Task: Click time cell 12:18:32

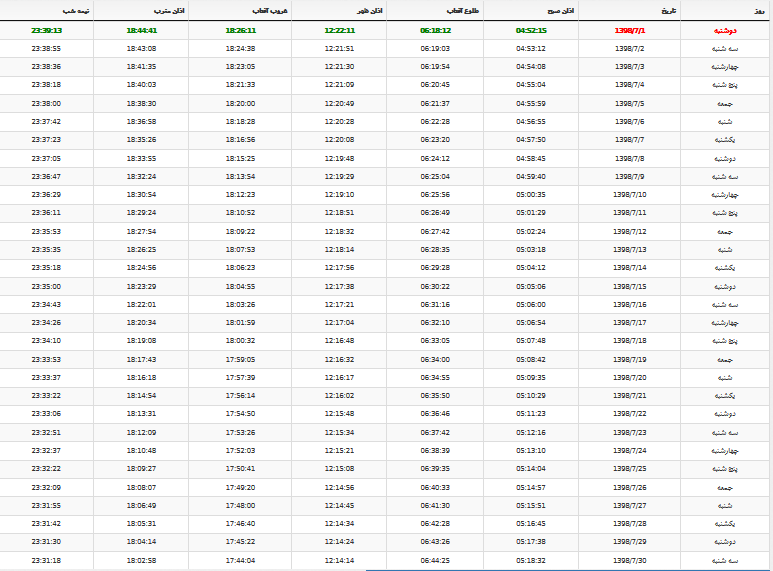Action: coord(340,231)
